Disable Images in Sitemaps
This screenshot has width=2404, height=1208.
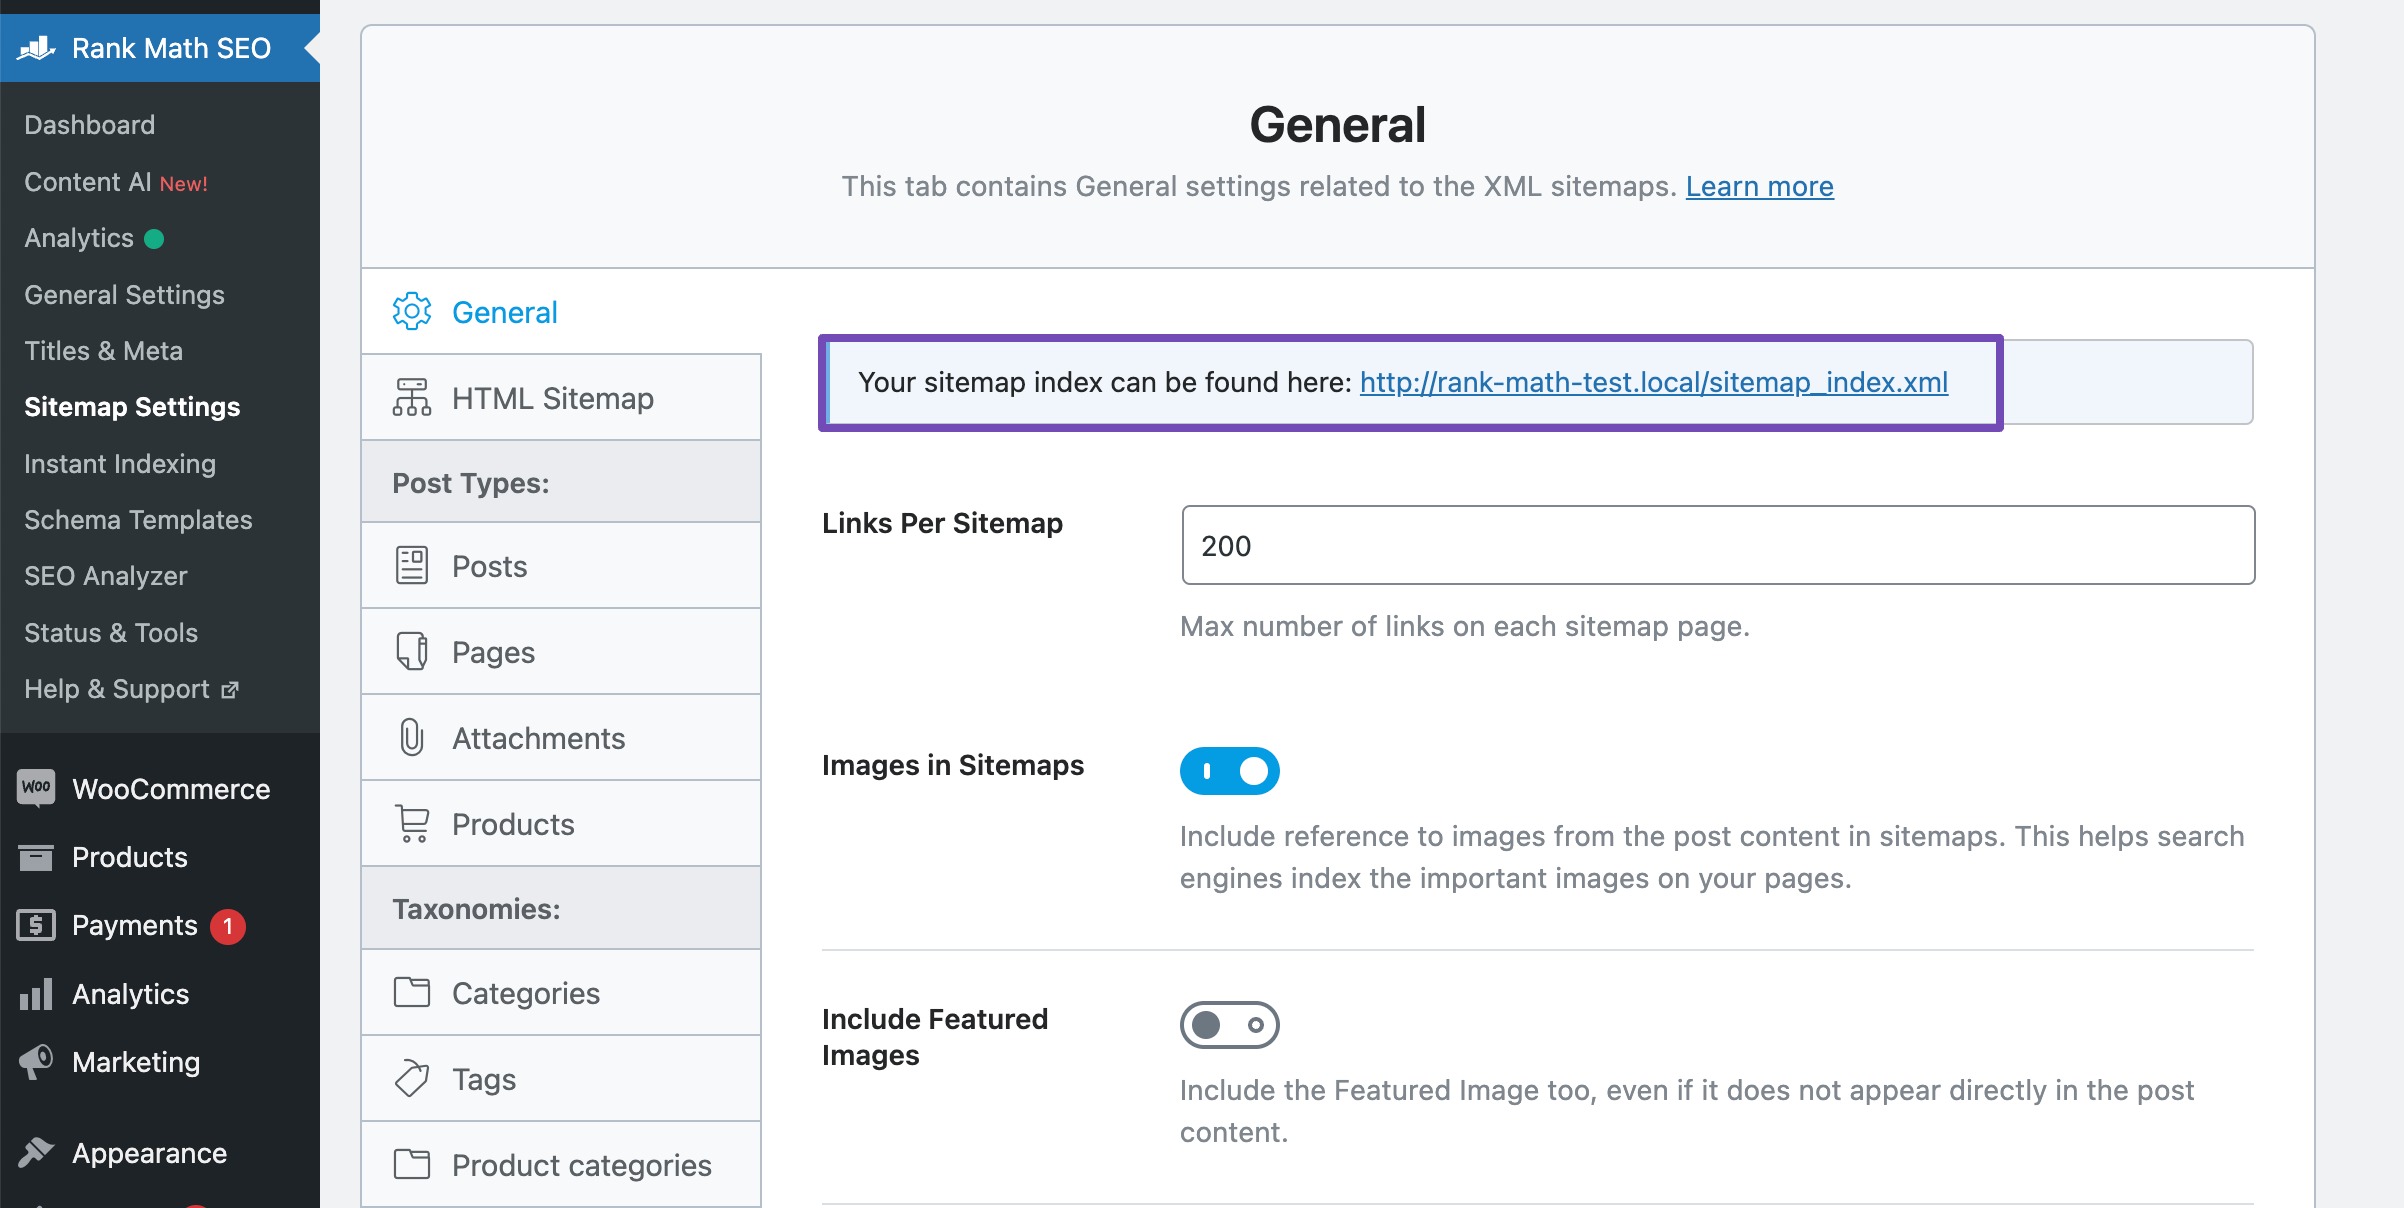[x=1229, y=771]
